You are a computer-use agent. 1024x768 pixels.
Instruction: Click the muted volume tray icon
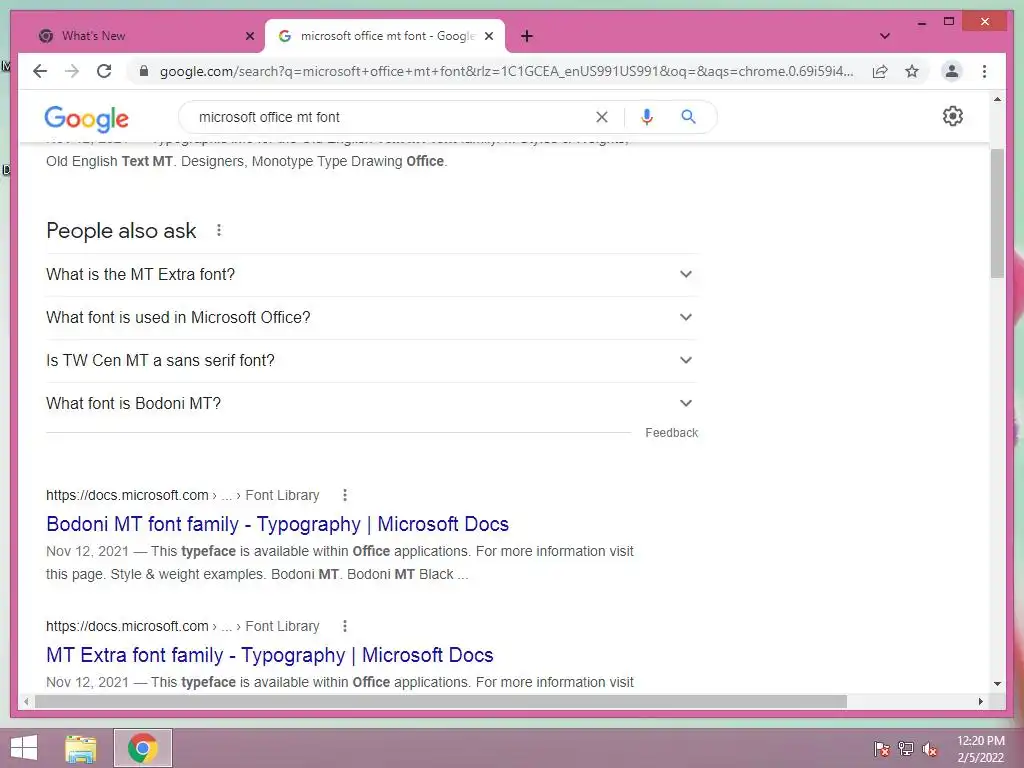pyautogui.click(x=929, y=748)
